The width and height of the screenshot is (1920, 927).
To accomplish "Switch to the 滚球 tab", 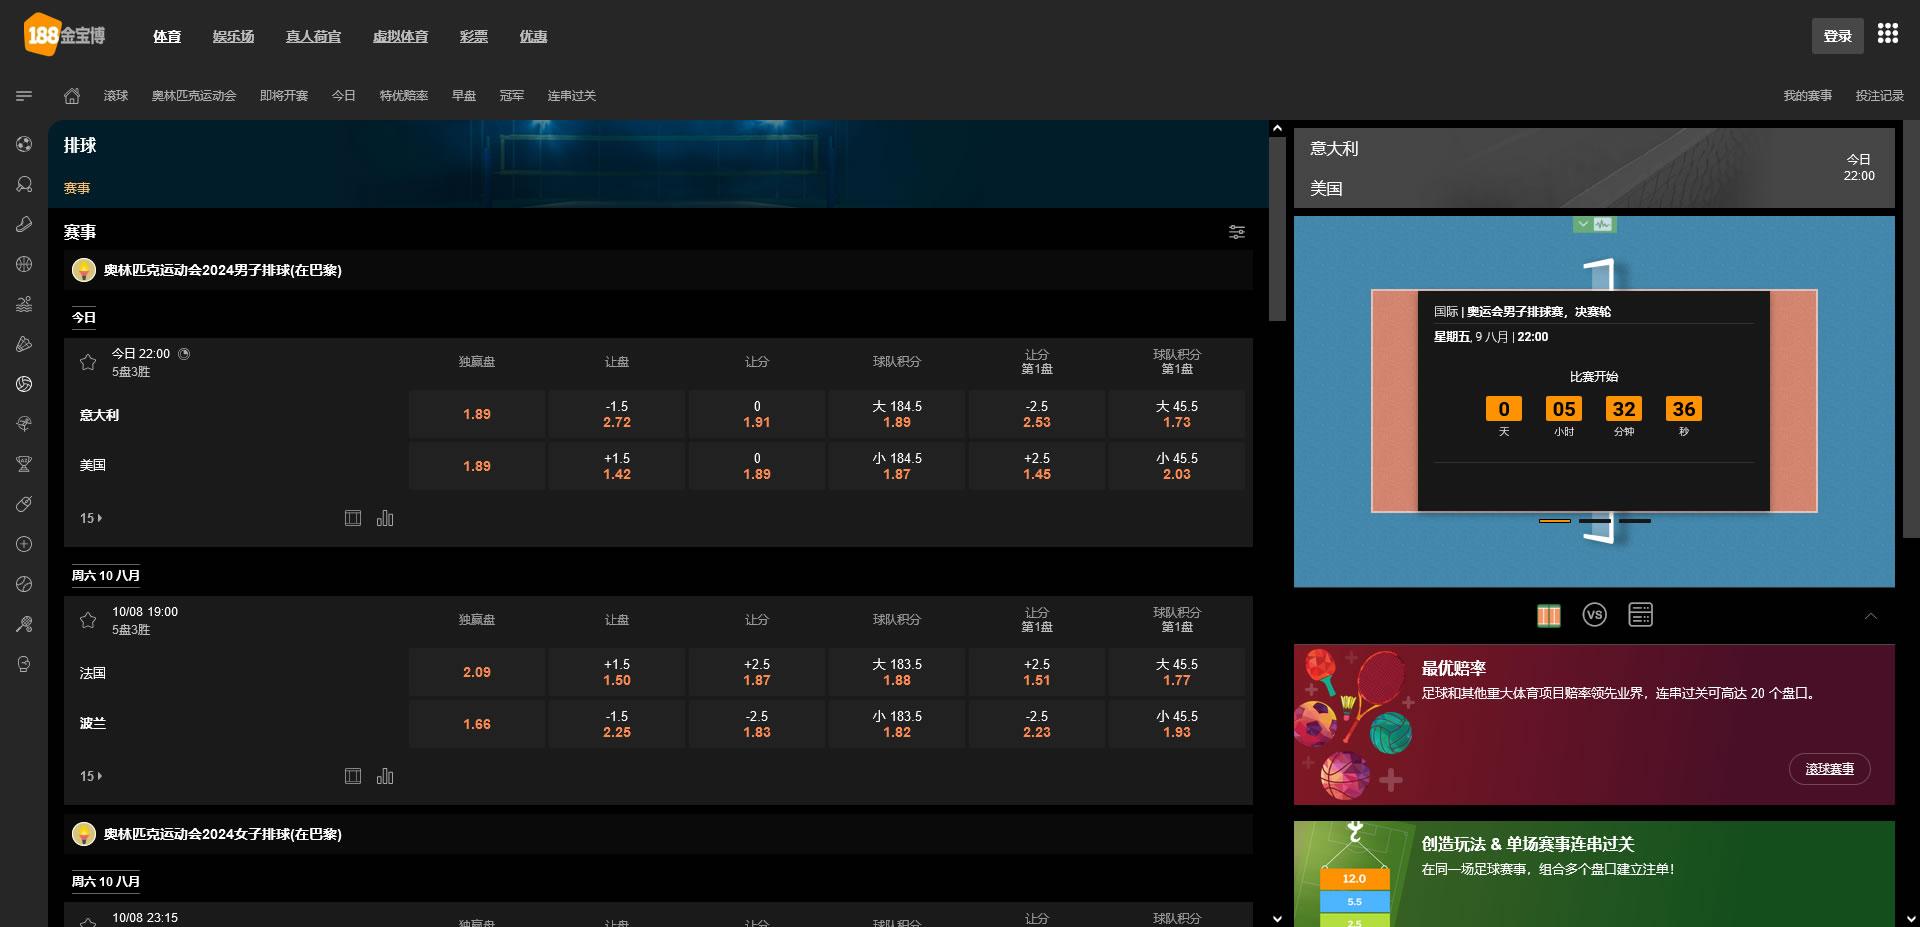I will point(116,96).
